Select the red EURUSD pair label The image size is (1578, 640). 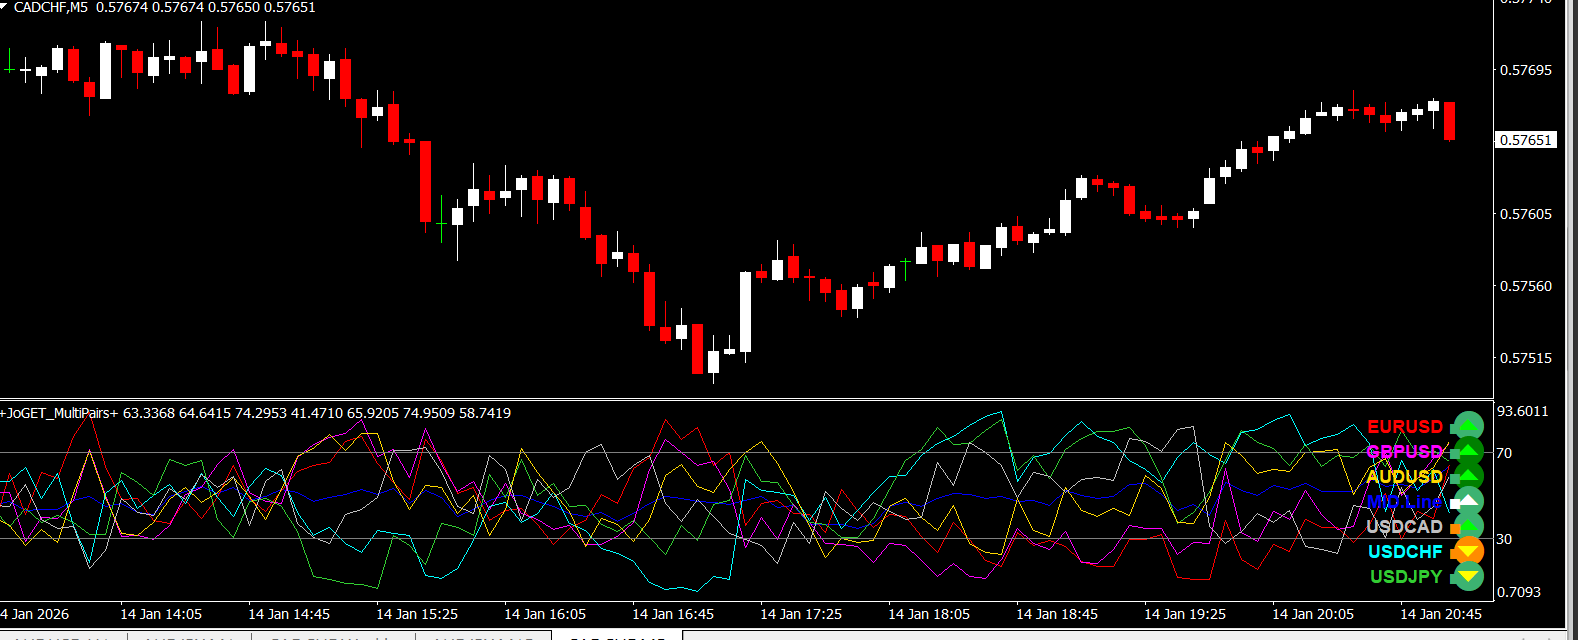point(1405,427)
